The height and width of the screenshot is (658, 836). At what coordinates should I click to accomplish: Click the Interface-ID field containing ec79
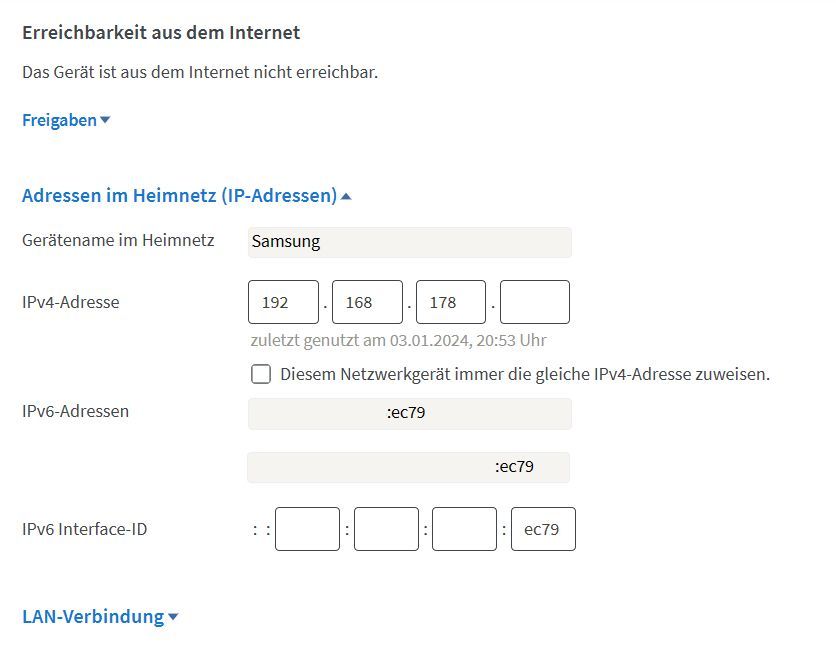(x=543, y=529)
